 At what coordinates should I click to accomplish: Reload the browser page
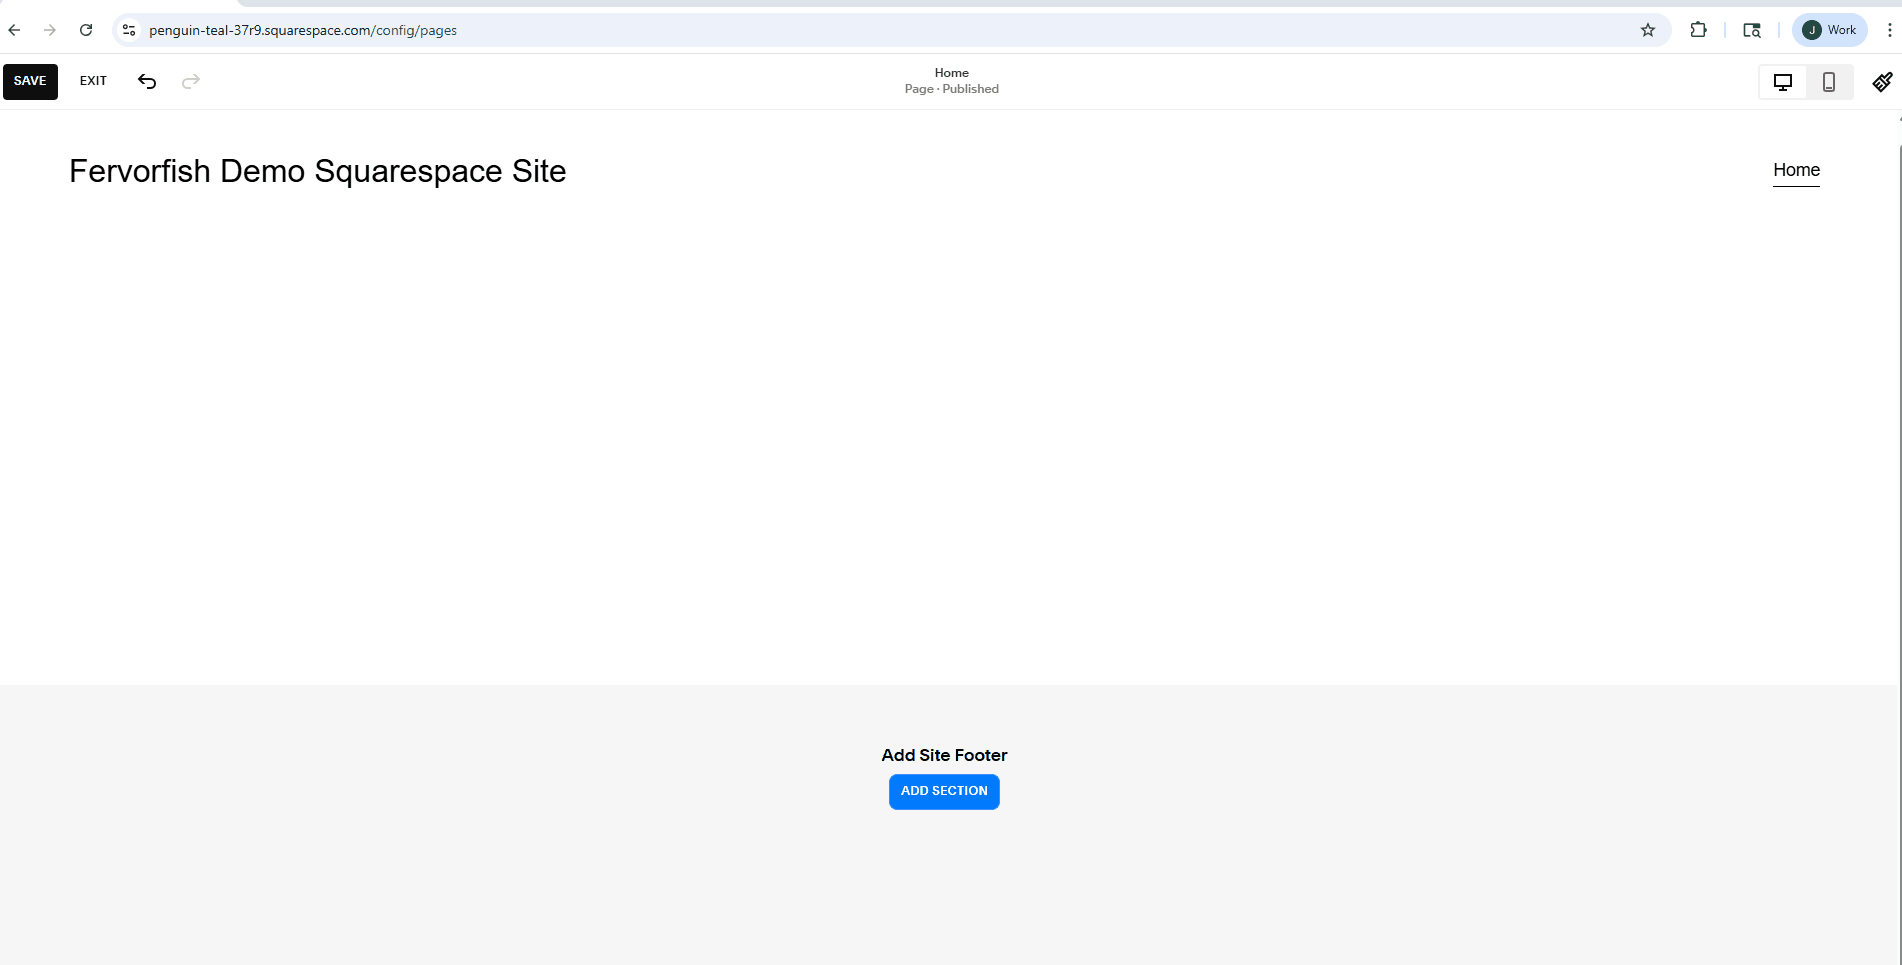tap(86, 30)
